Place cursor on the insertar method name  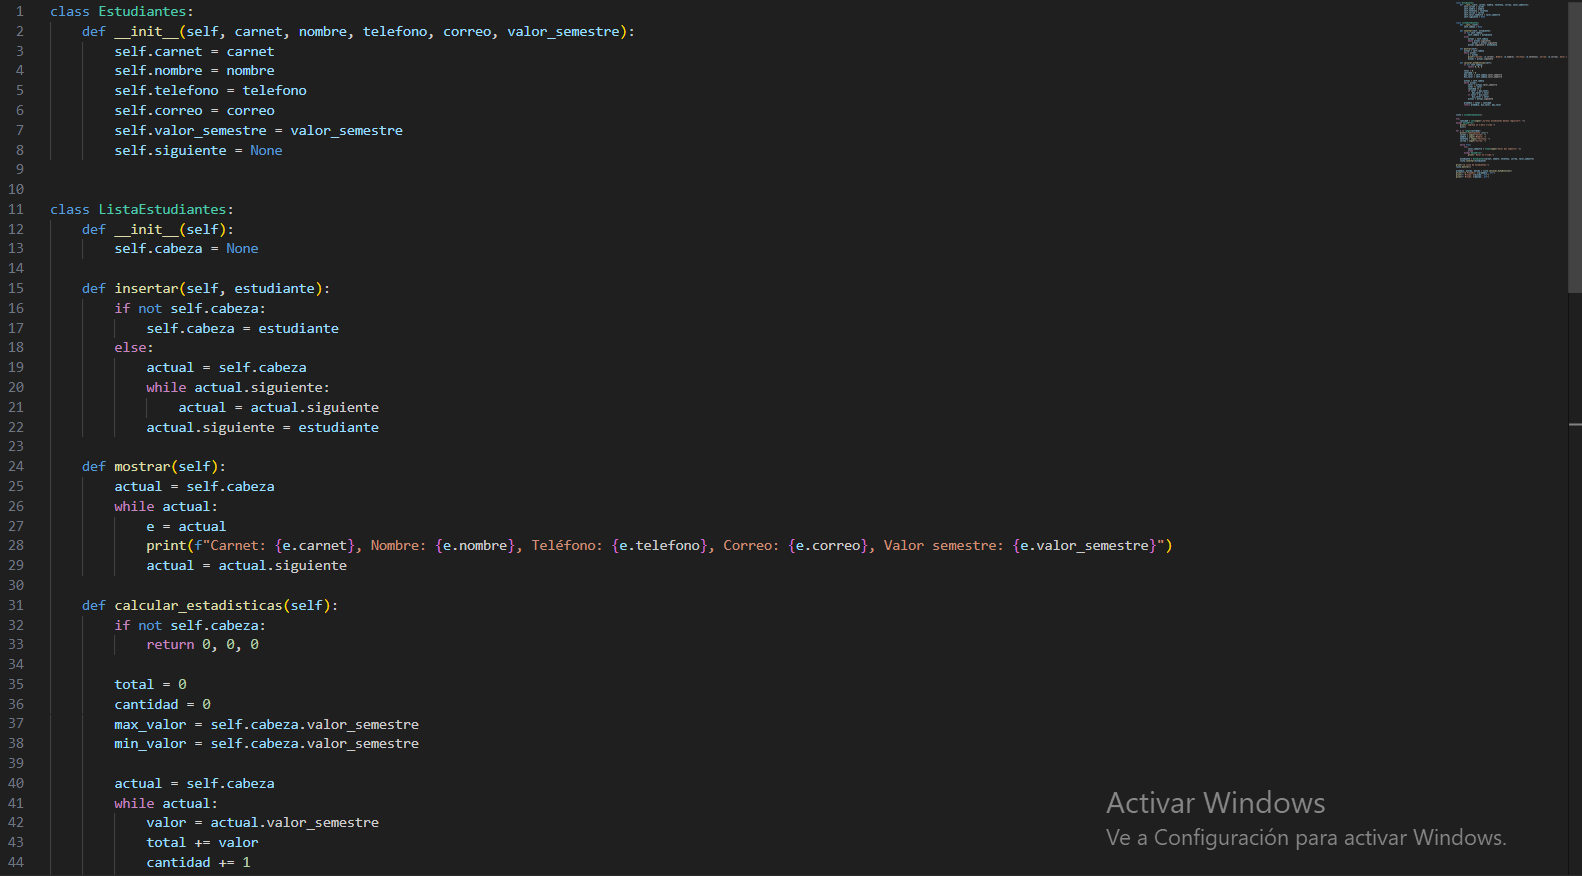(146, 288)
